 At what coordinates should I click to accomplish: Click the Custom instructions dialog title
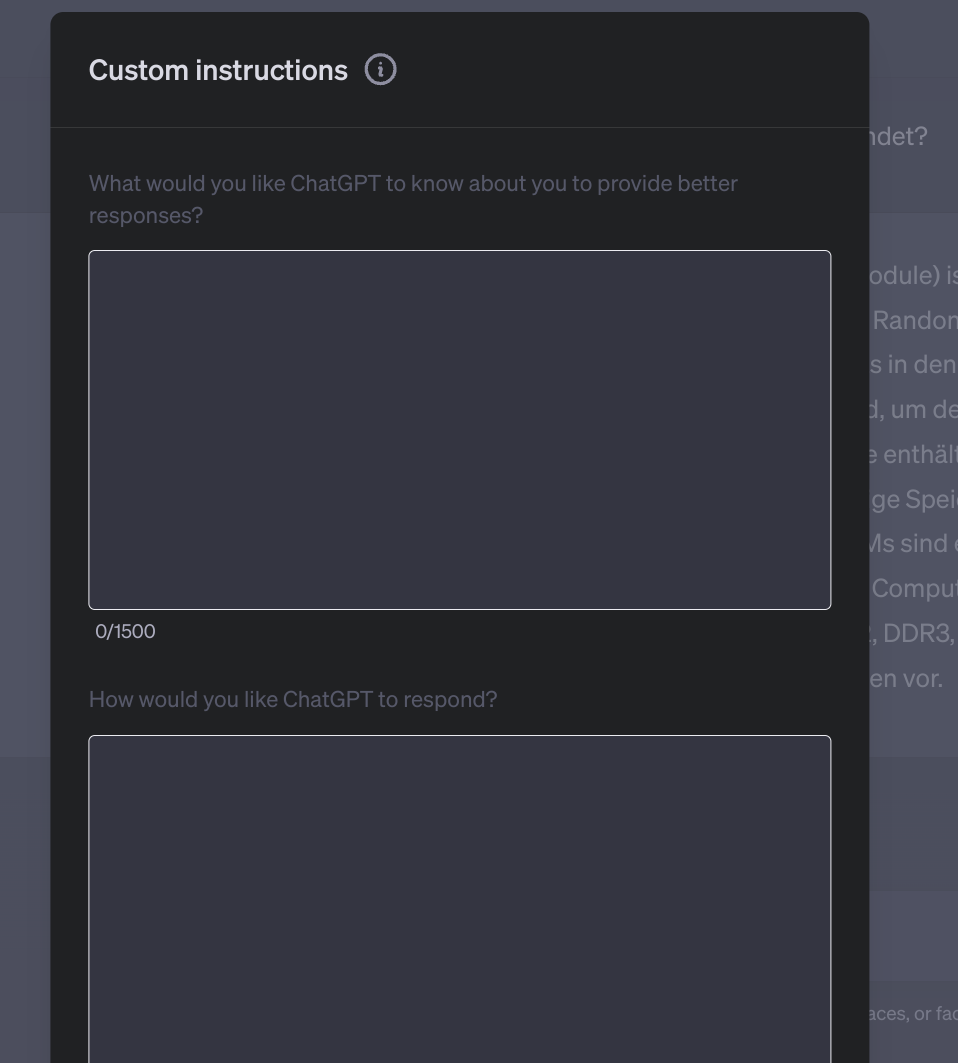tap(216, 70)
